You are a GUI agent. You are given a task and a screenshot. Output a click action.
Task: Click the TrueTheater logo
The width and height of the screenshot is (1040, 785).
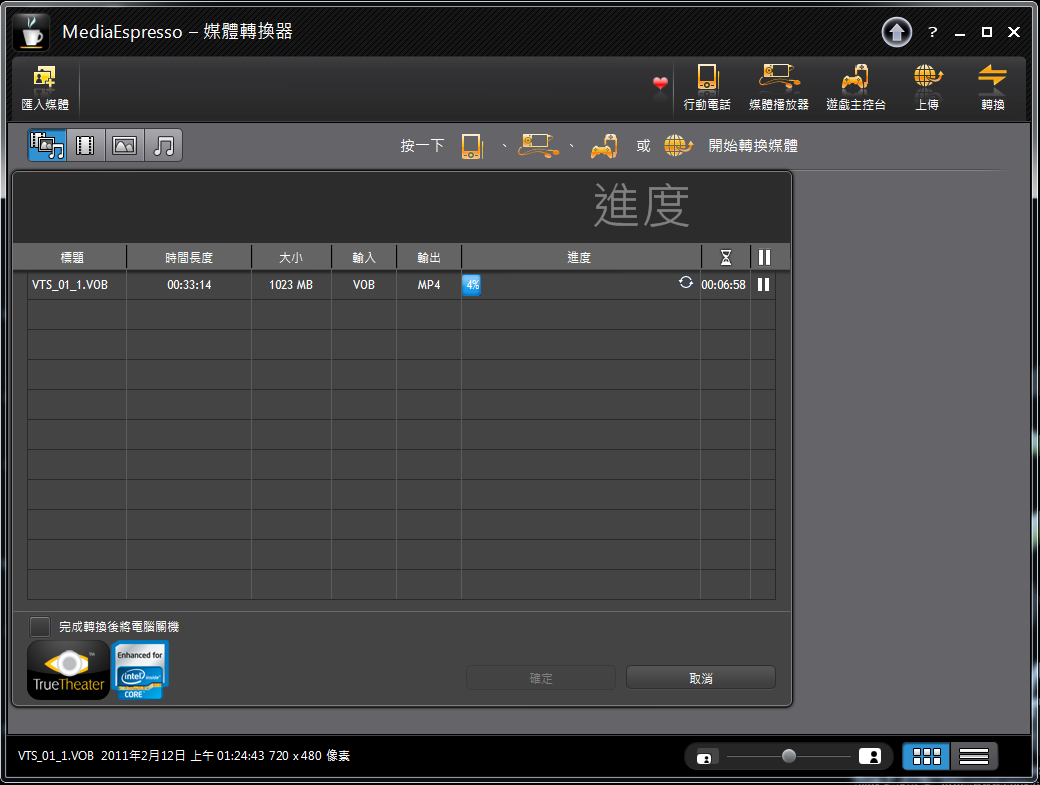coord(68,670)
